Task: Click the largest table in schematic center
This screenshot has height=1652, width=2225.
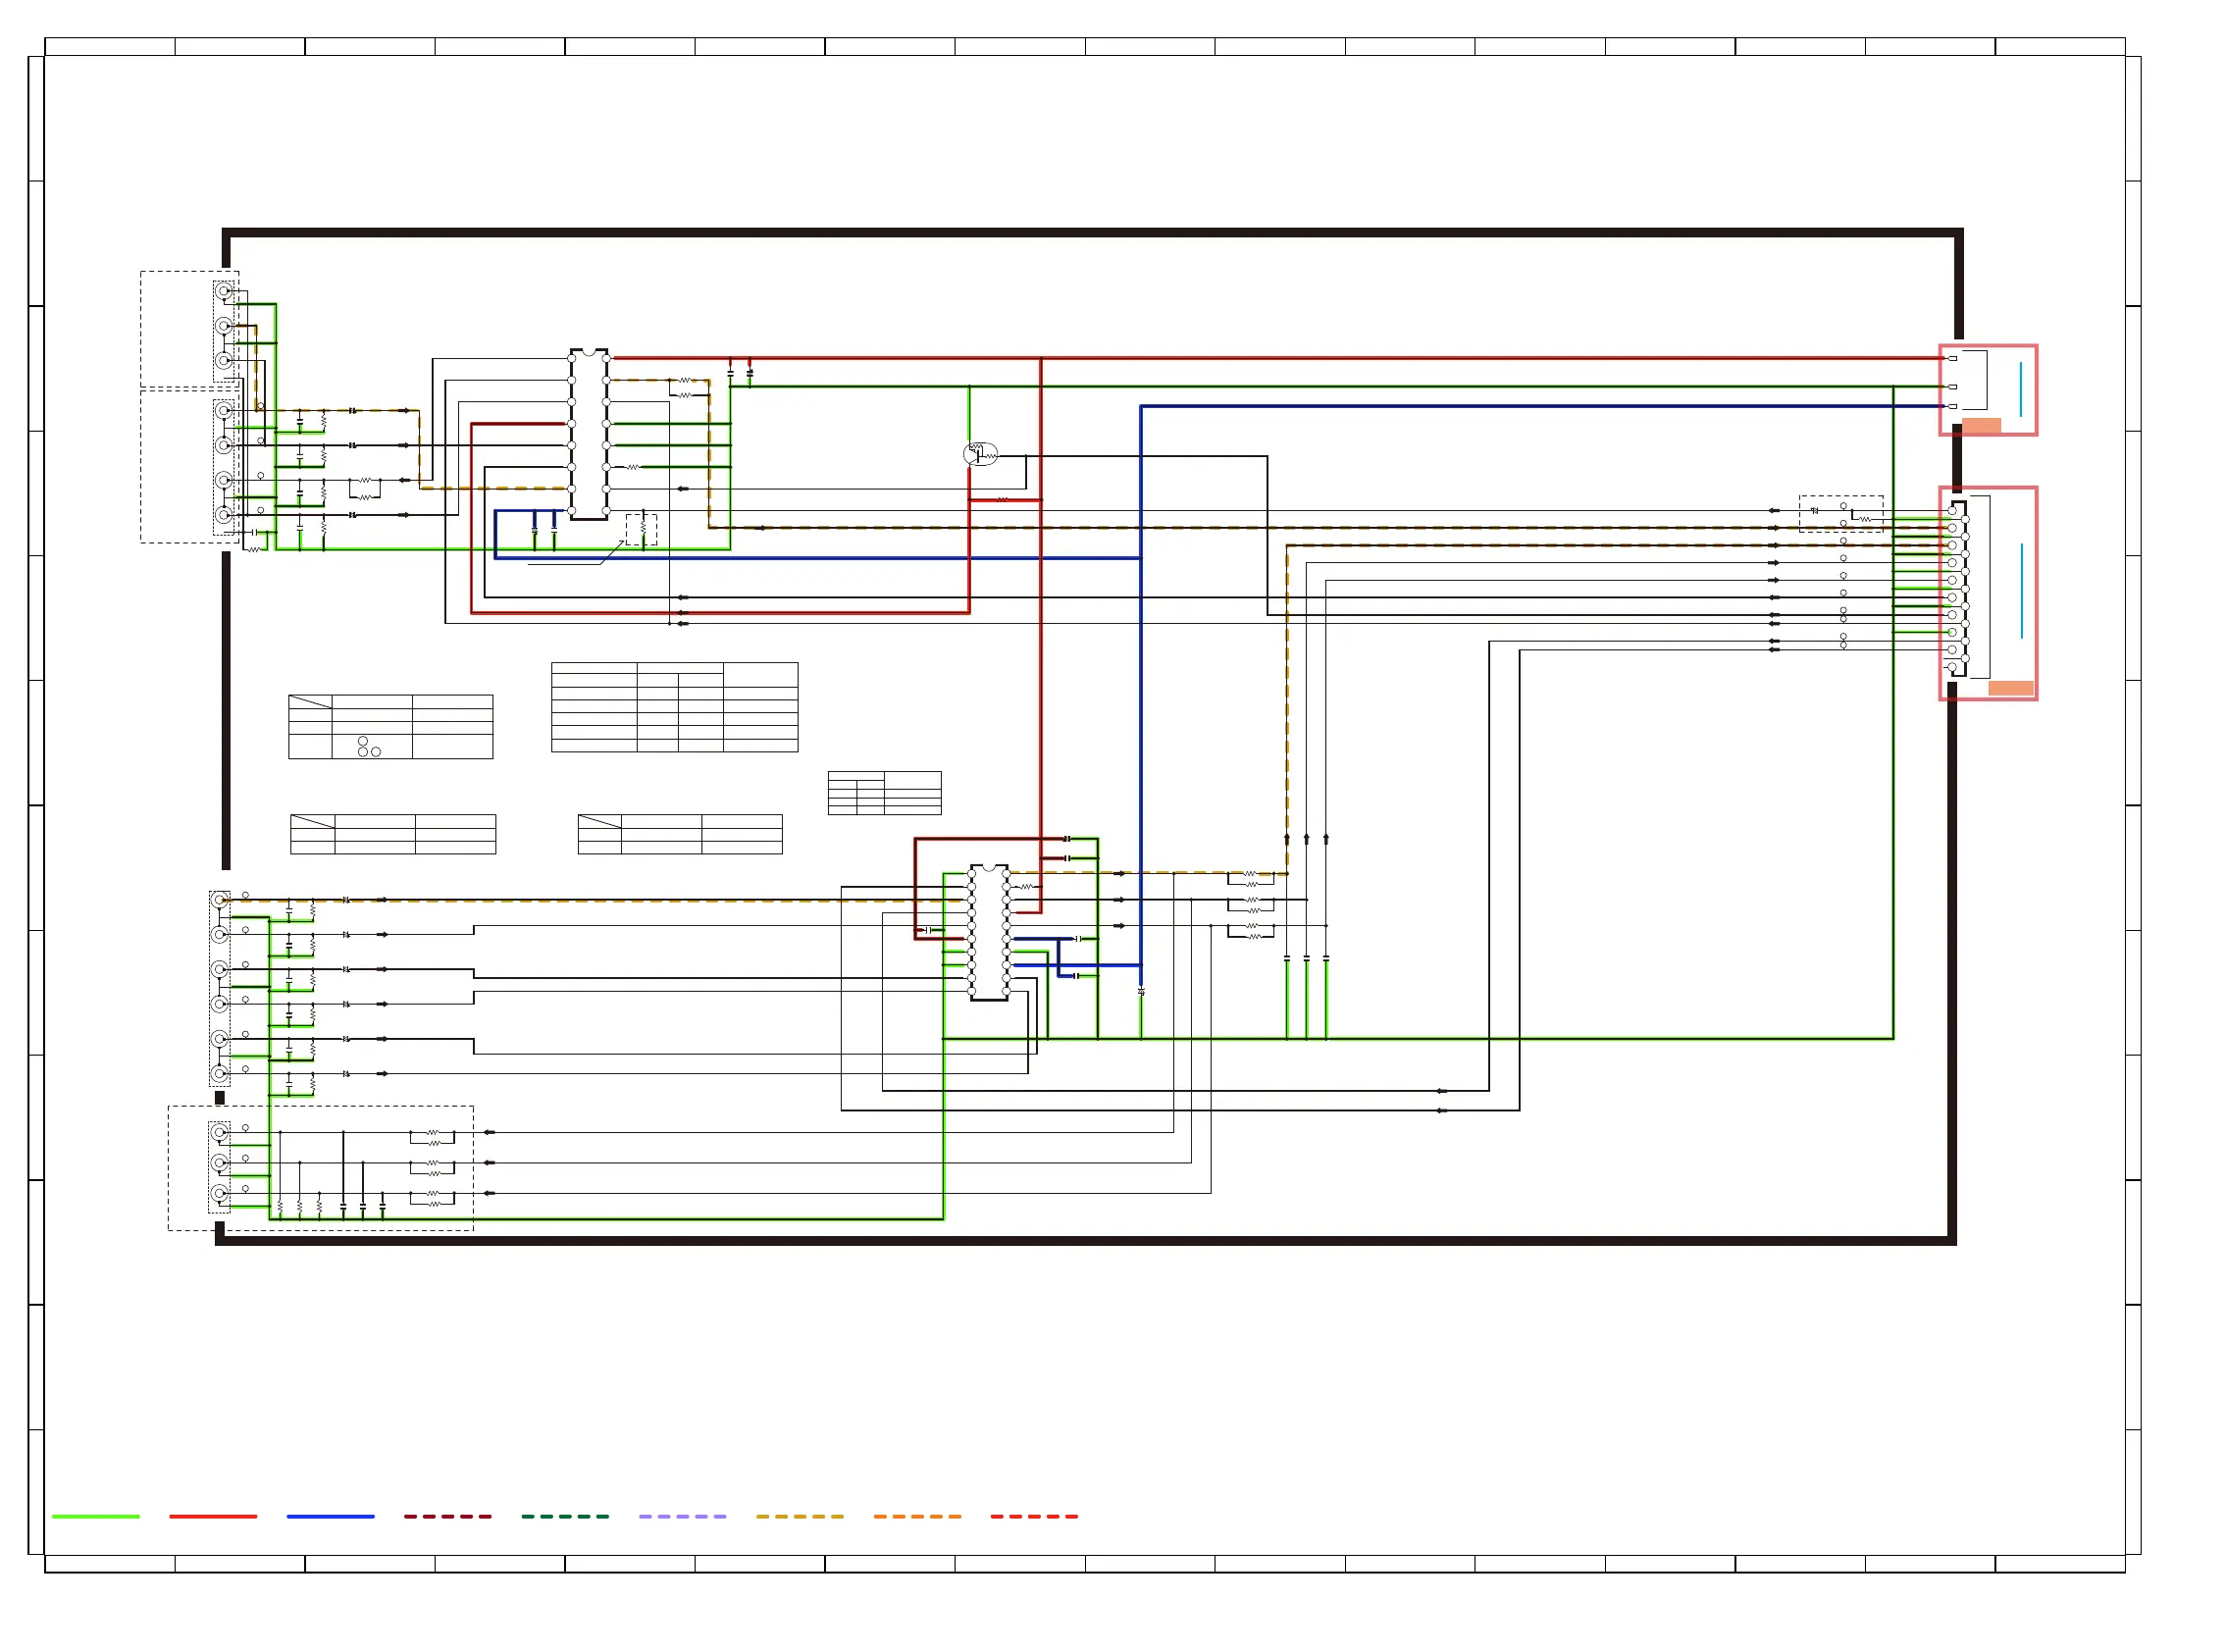Action: [674, 707]
